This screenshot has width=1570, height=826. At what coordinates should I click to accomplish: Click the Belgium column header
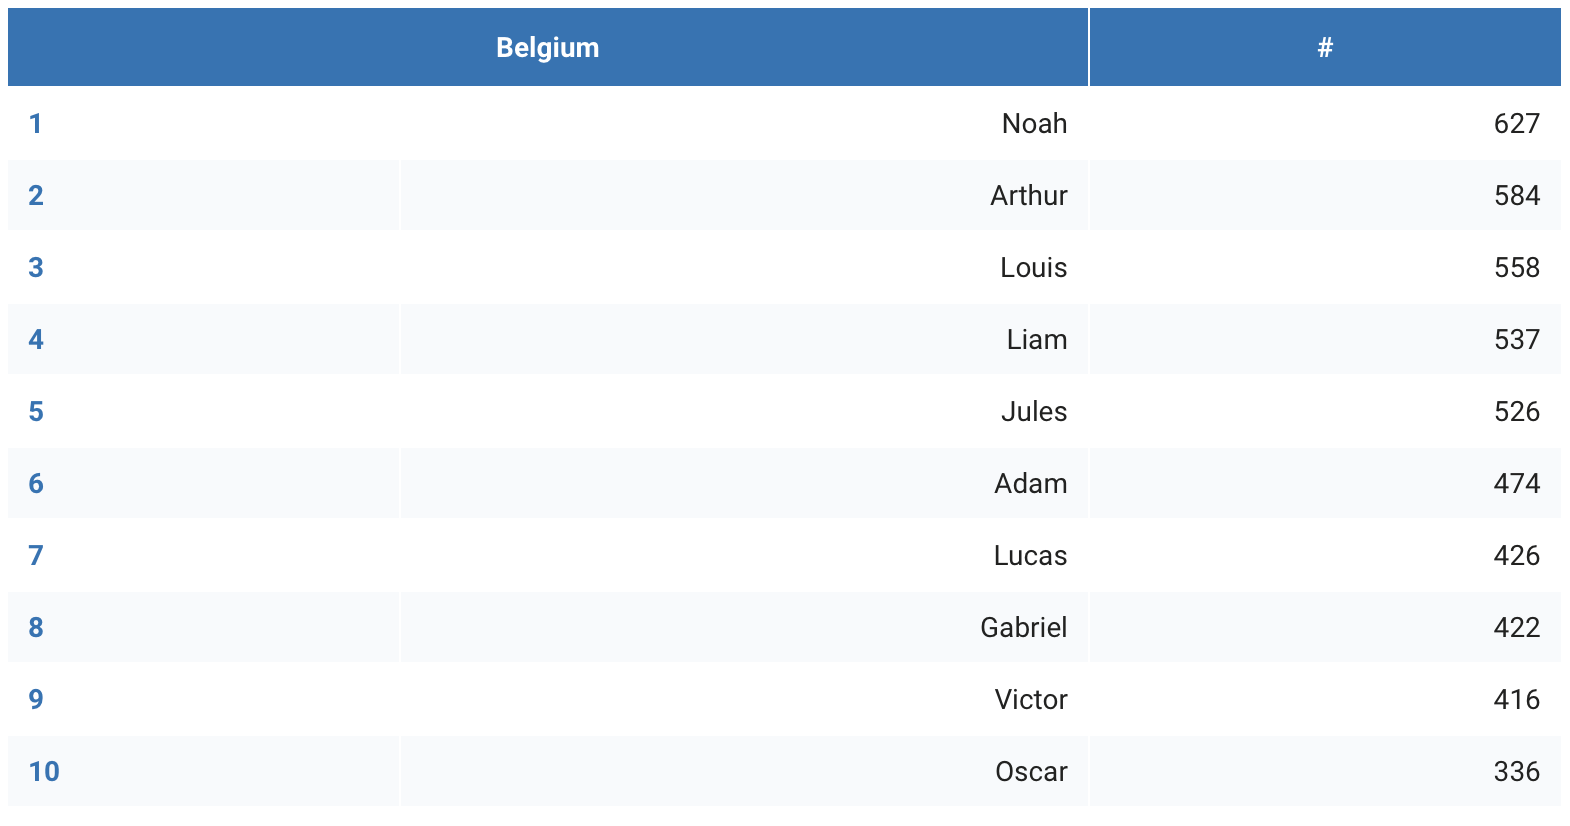[x=548, y=47]
